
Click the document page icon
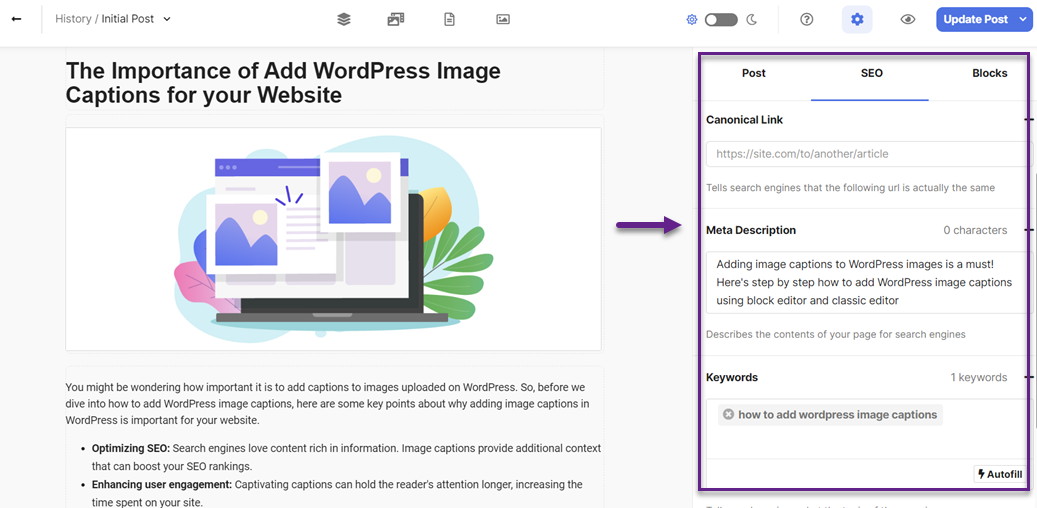coord(449,19)
